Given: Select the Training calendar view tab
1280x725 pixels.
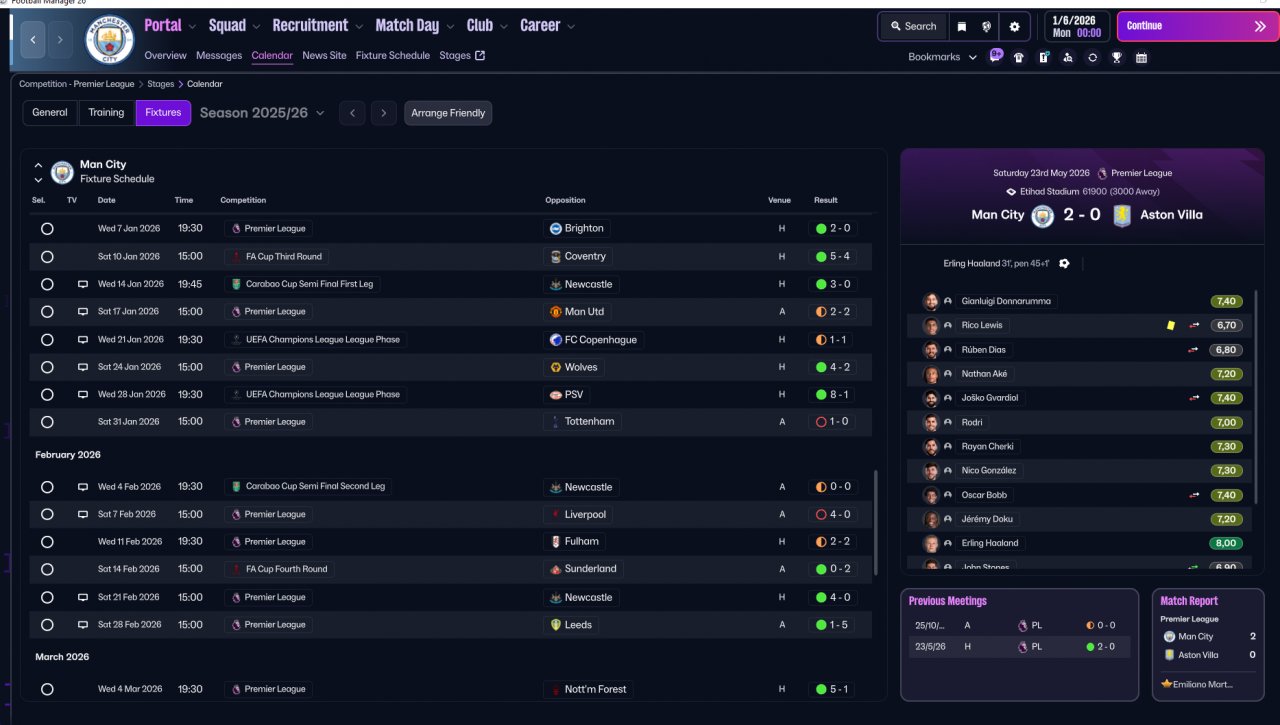Looking at the screenshot, I should [107, 113].
